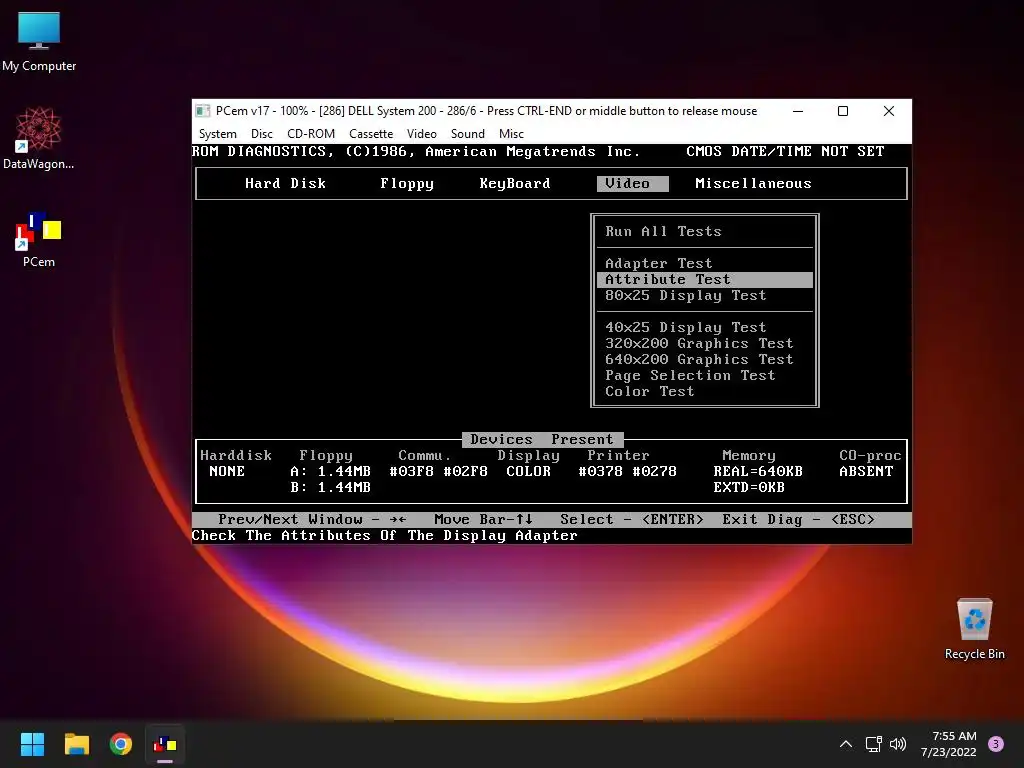Choose Page Selection Test entry

point(690,376)
